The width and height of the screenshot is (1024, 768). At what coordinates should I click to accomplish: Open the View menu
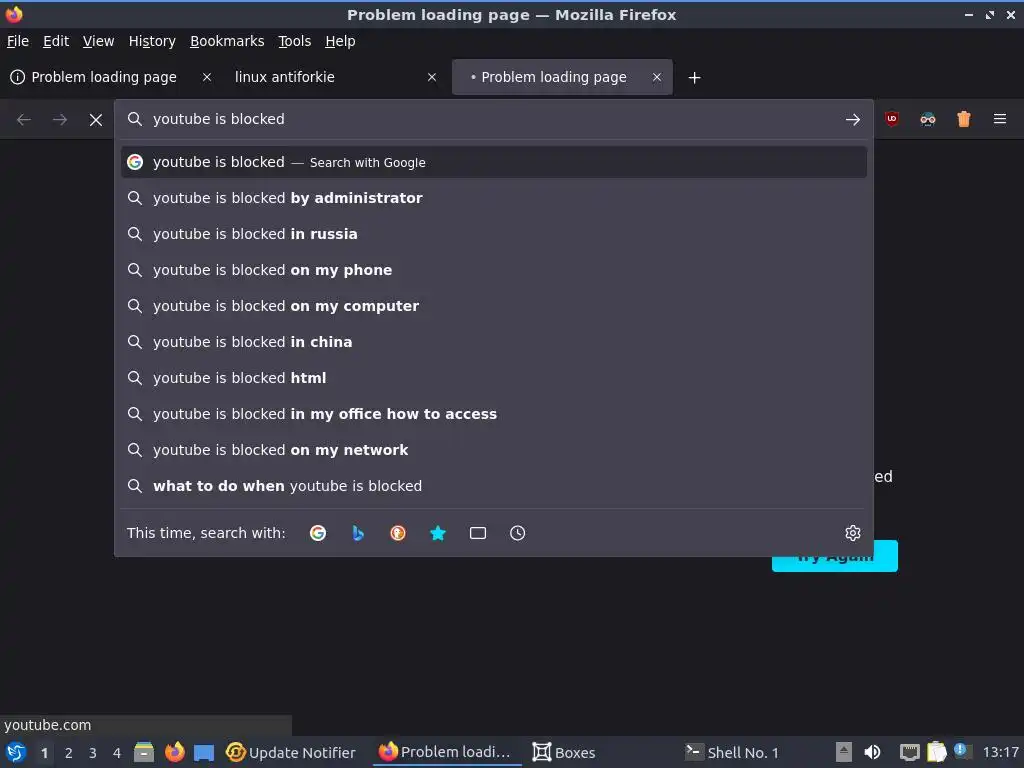point(99,41)
